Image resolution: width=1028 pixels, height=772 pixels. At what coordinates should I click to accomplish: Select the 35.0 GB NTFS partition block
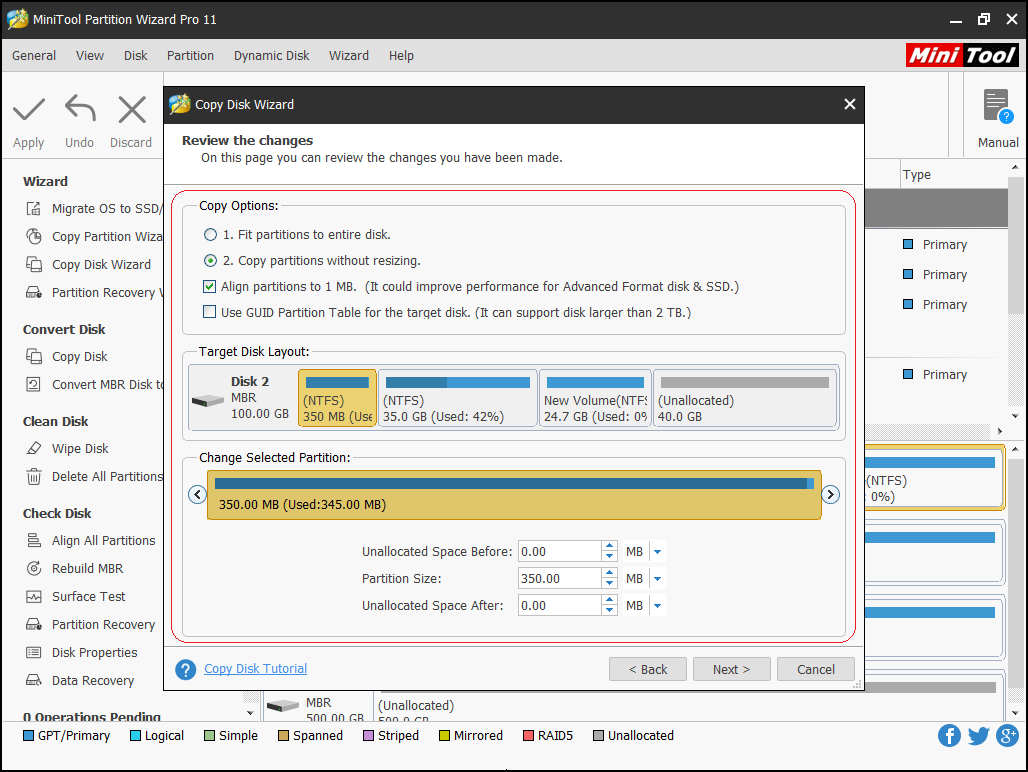pyautogui.click(x=458, y=398)
